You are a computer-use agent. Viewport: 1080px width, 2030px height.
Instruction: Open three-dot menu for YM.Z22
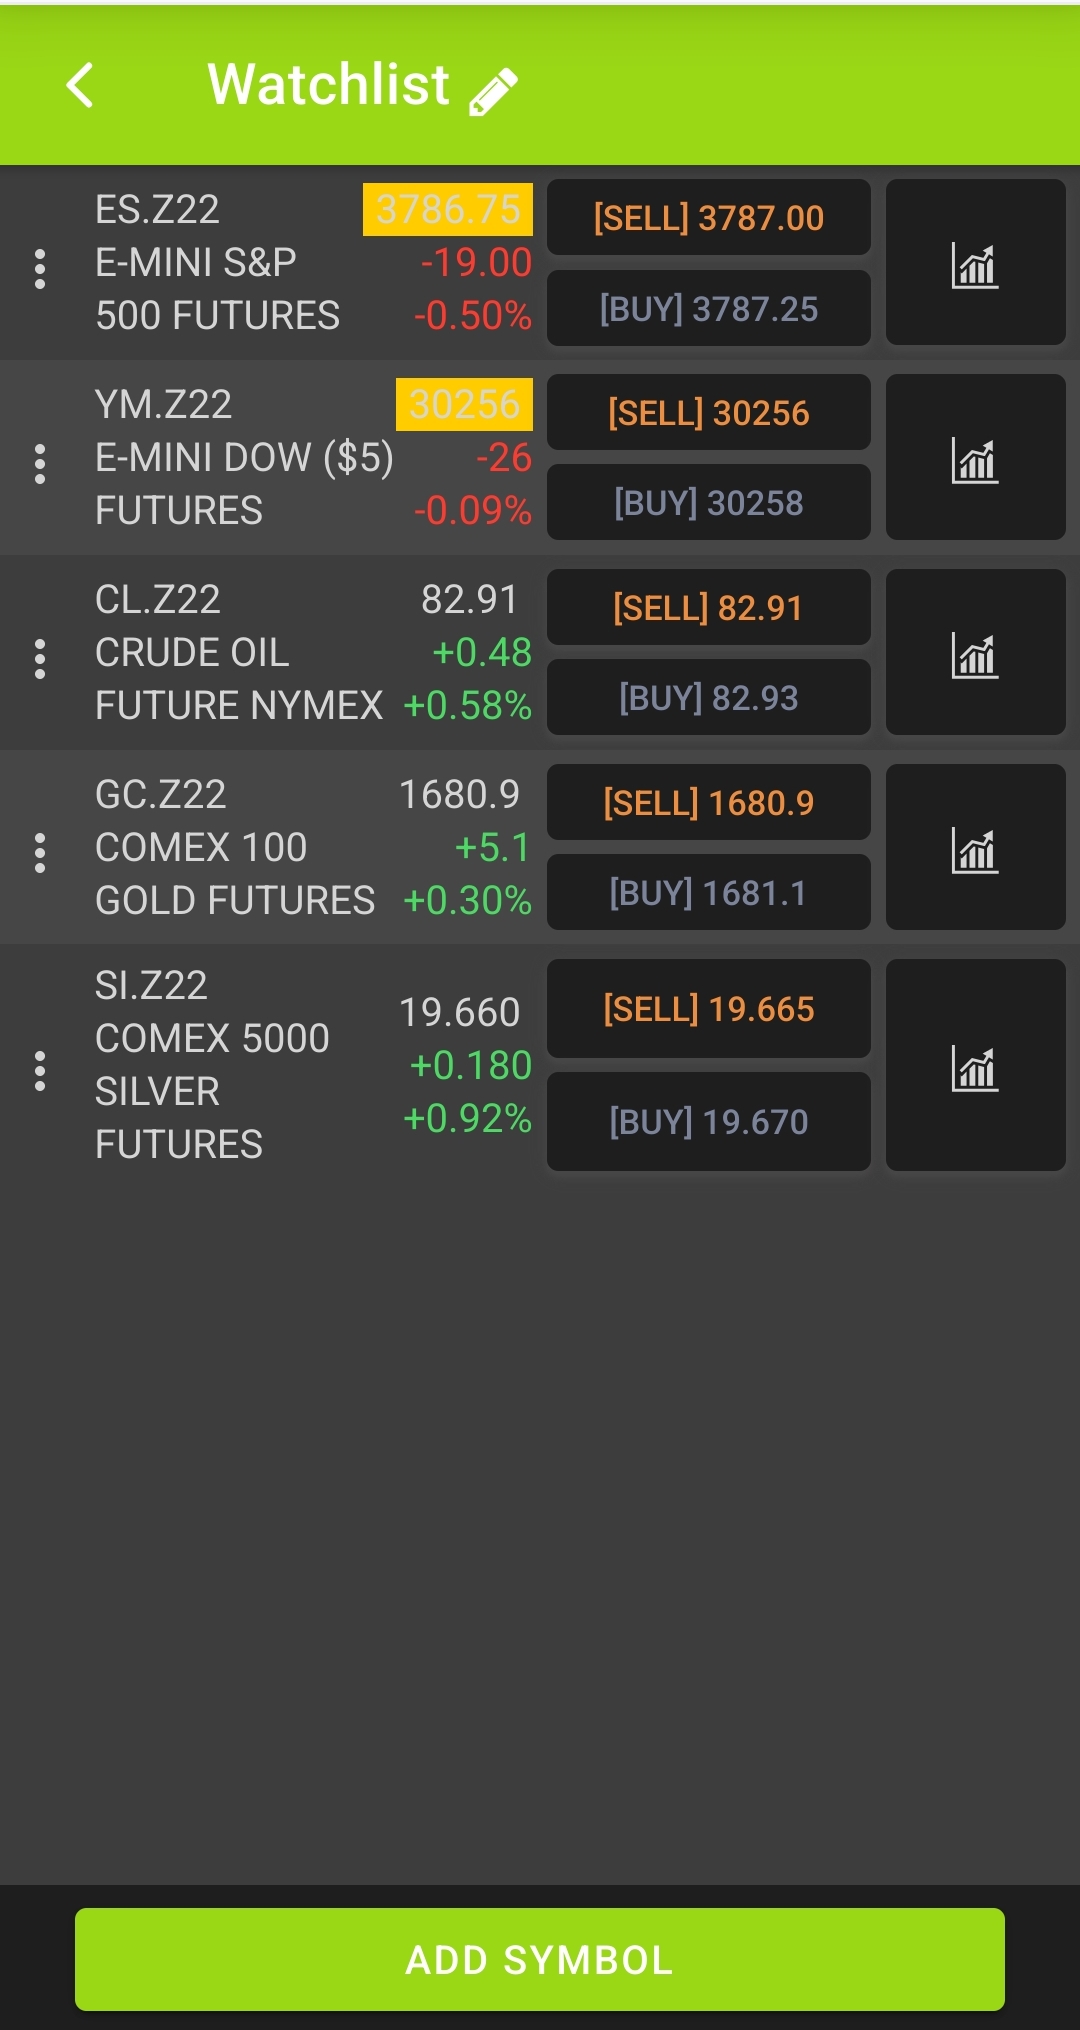(40, 464)
